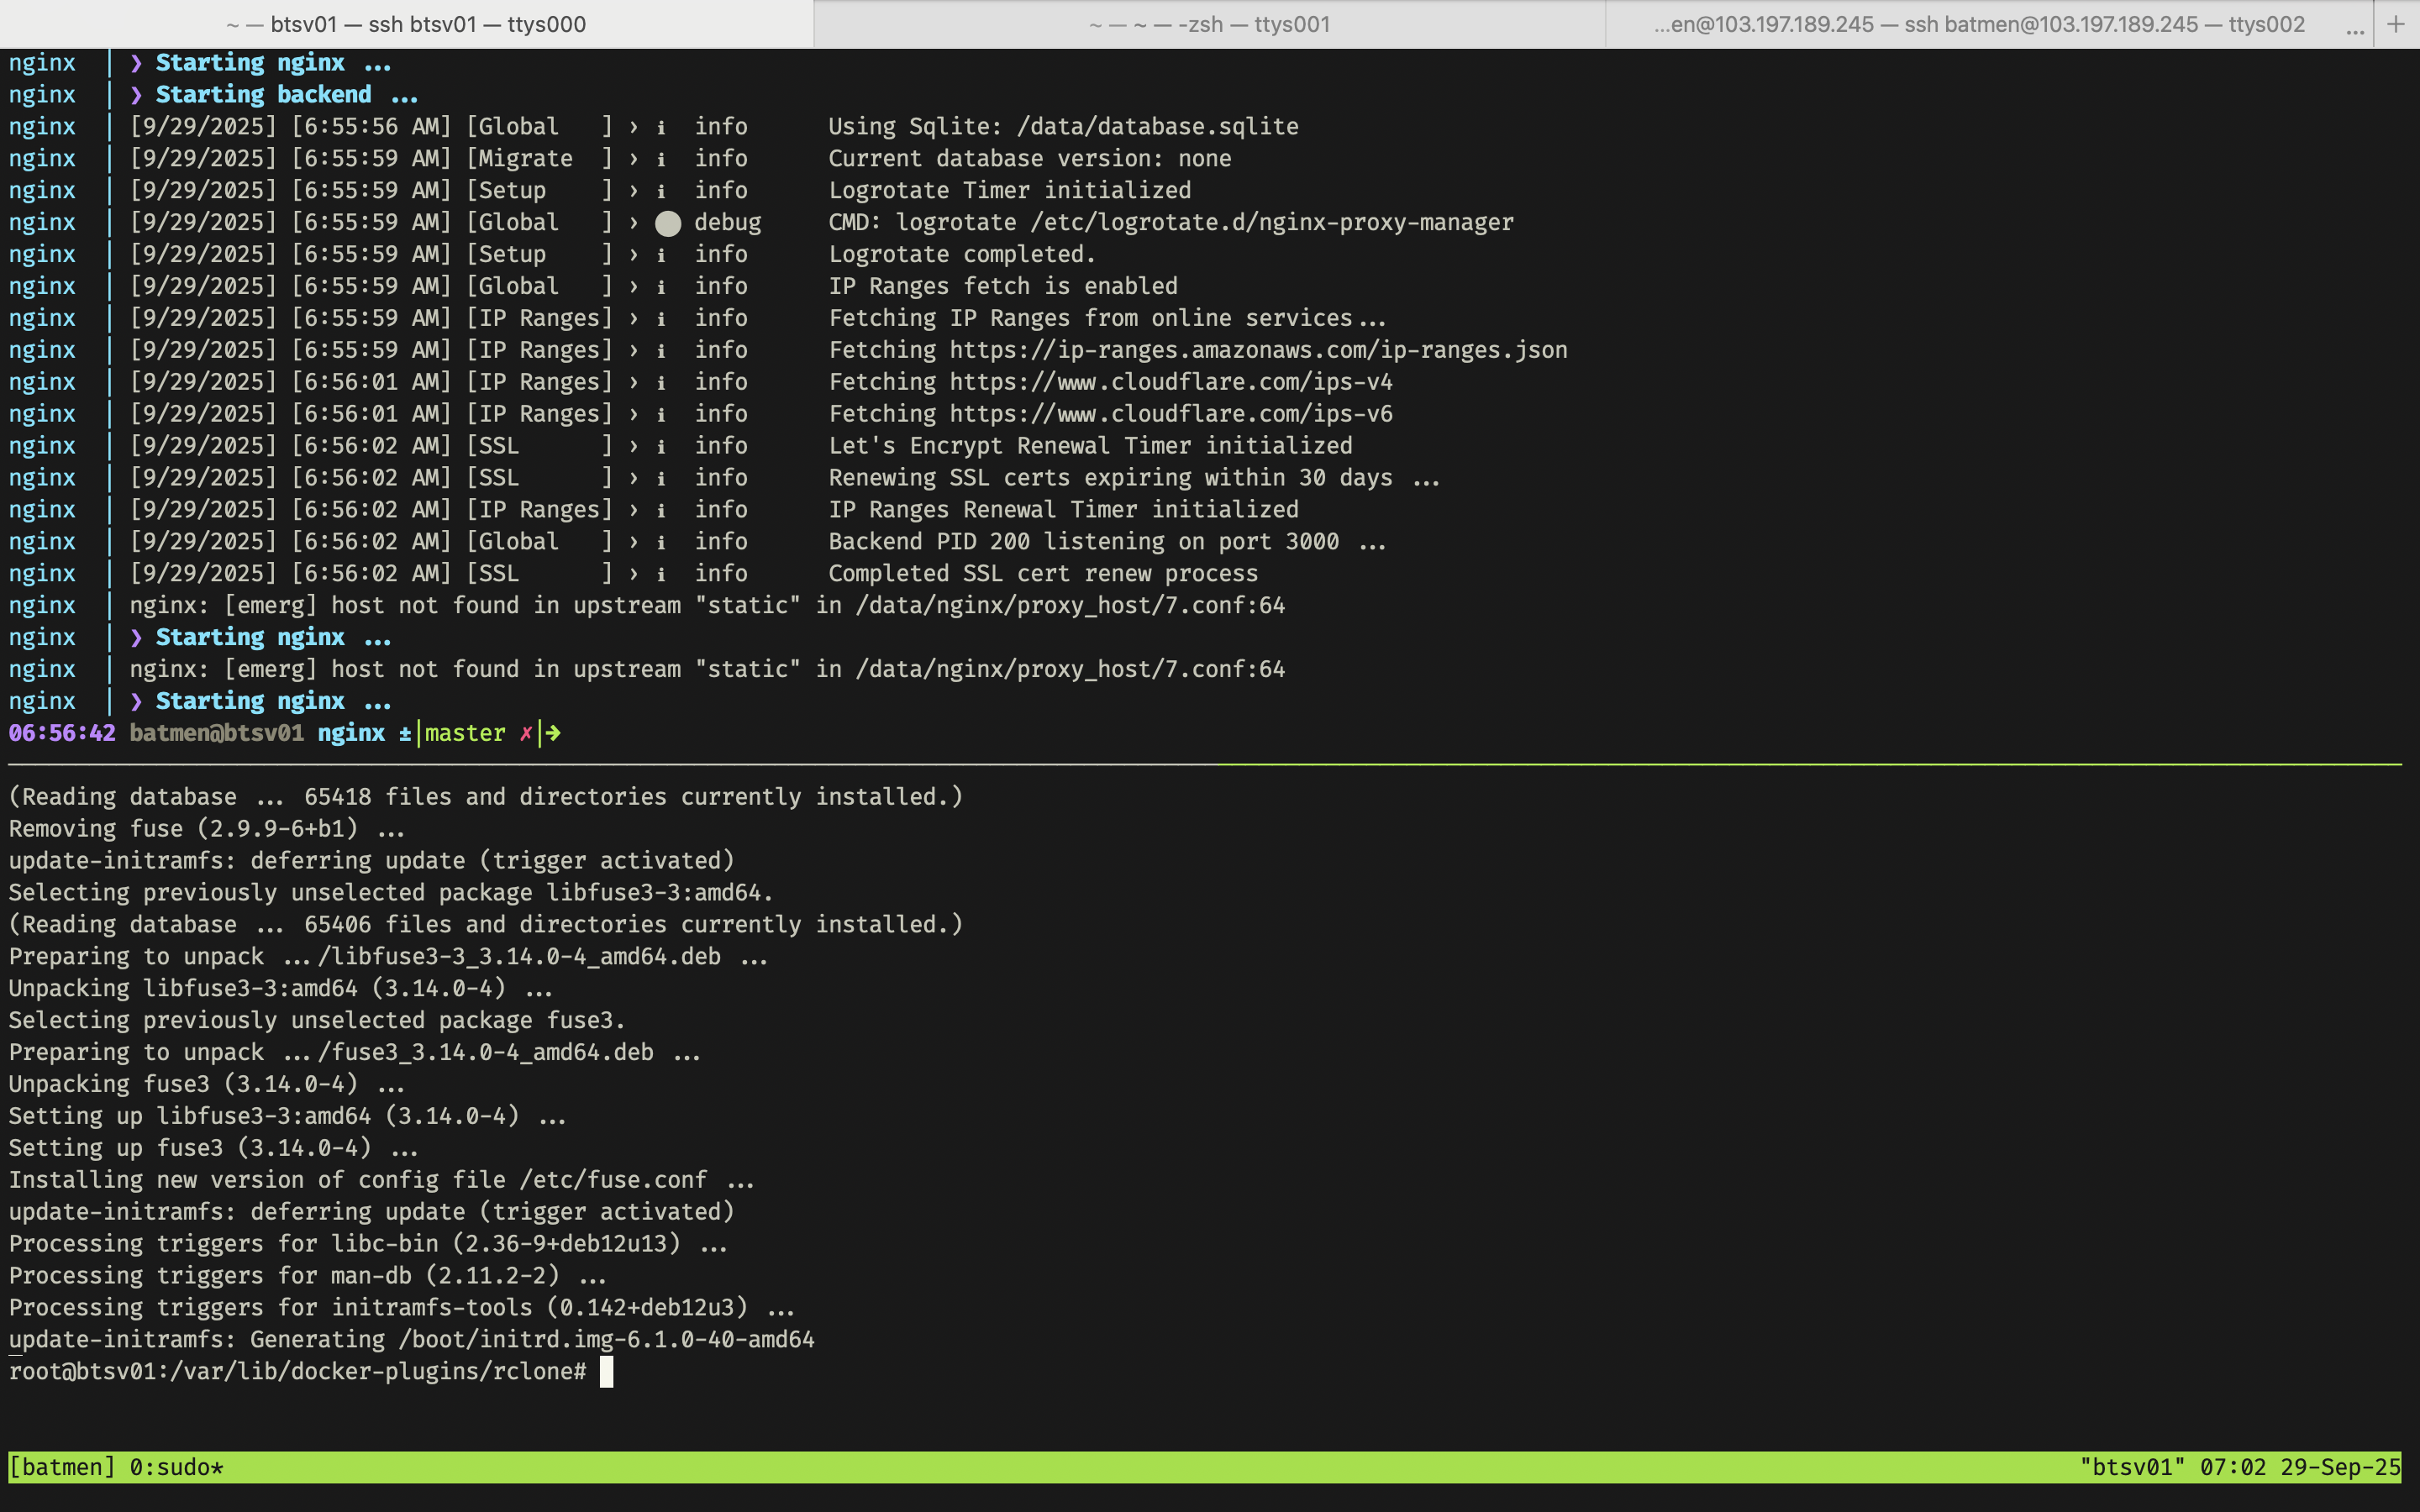Image resolution: width=2420 pixels, height=1512 pixels.
Task: Open a new tab with plus button
Action: pos(2396,24)
